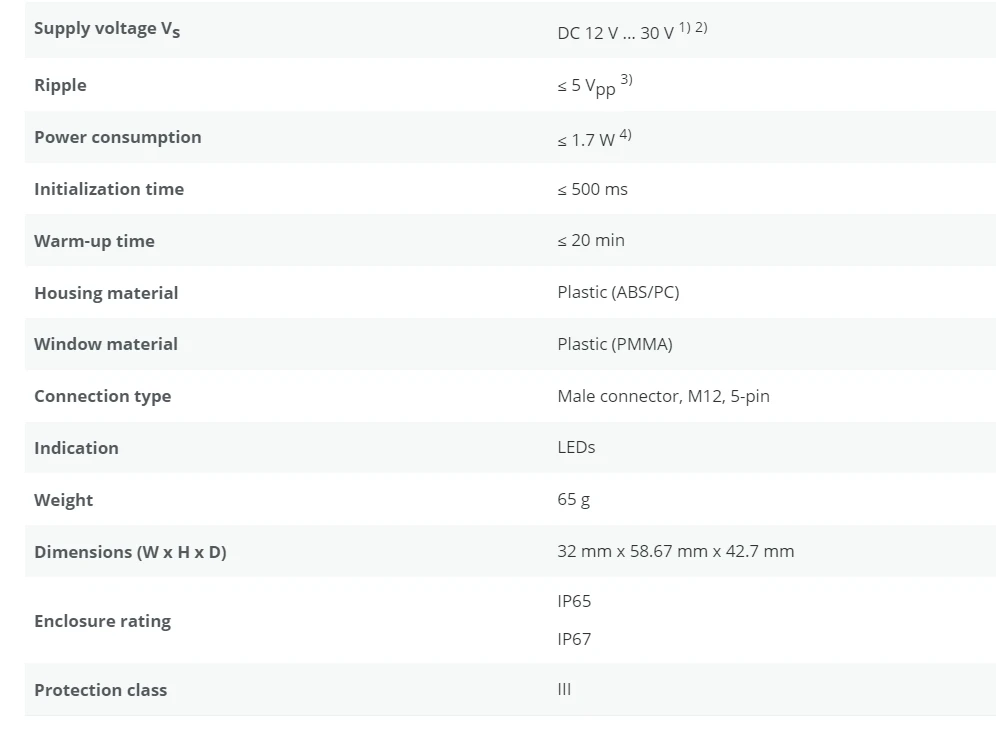The width and height of the screenshot is (996, 744).
Task: Select the IP67 enclosure rating
Action: [574, 639]
